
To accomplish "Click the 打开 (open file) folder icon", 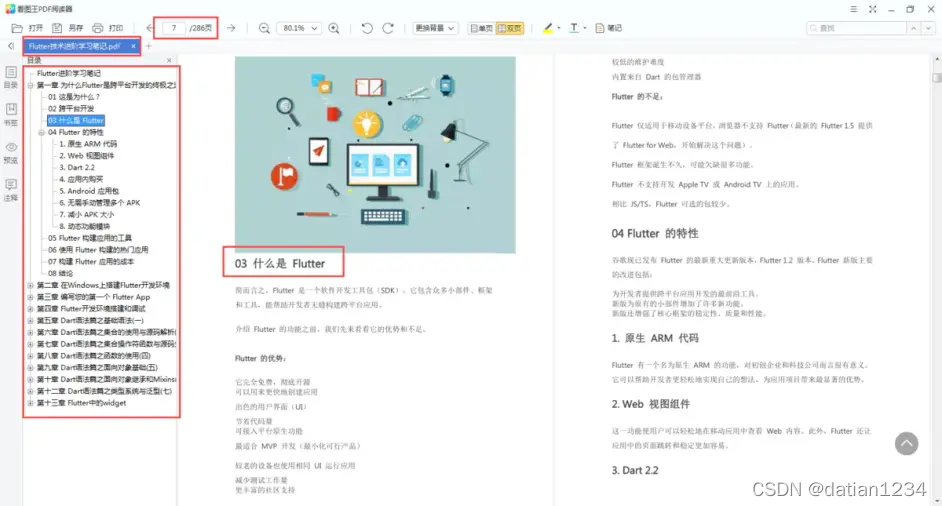I will pyautogui.click(x=17, y=28).
